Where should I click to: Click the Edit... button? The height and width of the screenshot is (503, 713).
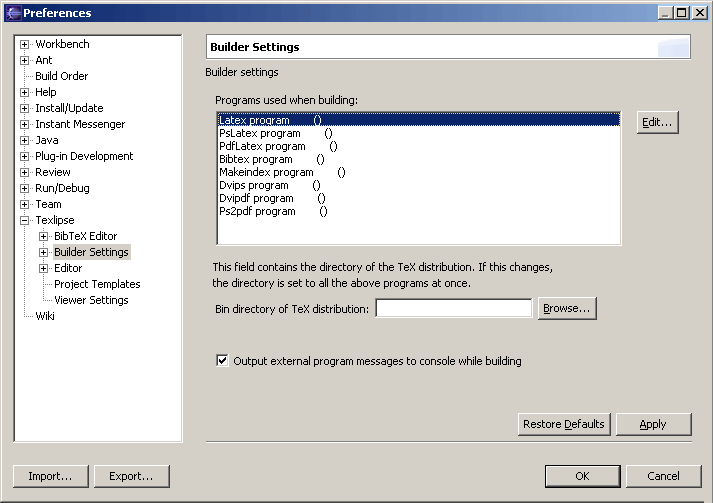[658, 122]
